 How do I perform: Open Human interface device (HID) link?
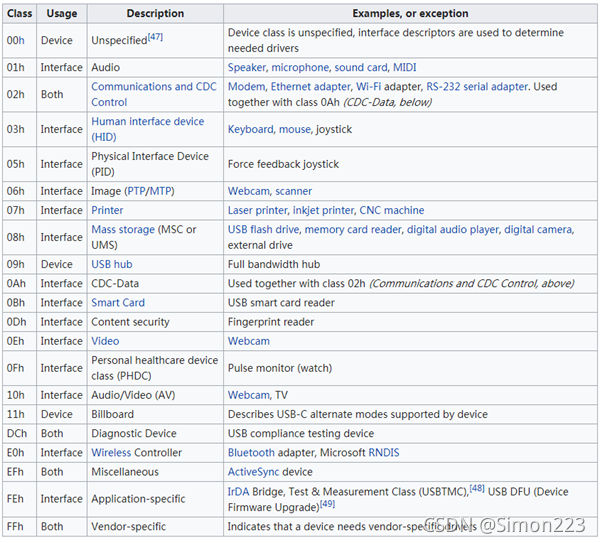pos(147,122)
